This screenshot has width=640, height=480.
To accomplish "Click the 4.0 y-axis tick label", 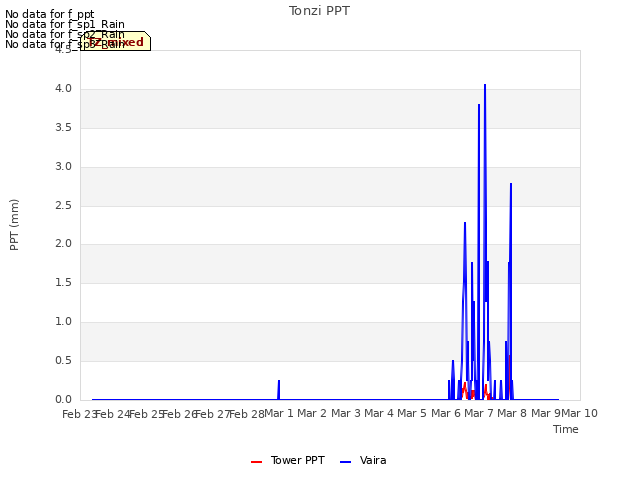I will (64, 89).
